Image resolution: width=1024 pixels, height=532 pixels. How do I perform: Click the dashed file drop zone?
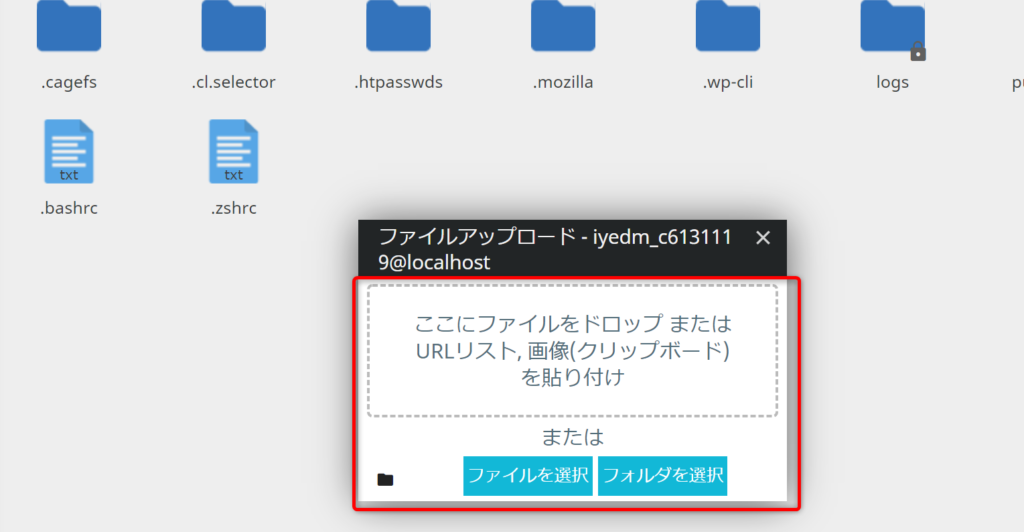[572, 351]
